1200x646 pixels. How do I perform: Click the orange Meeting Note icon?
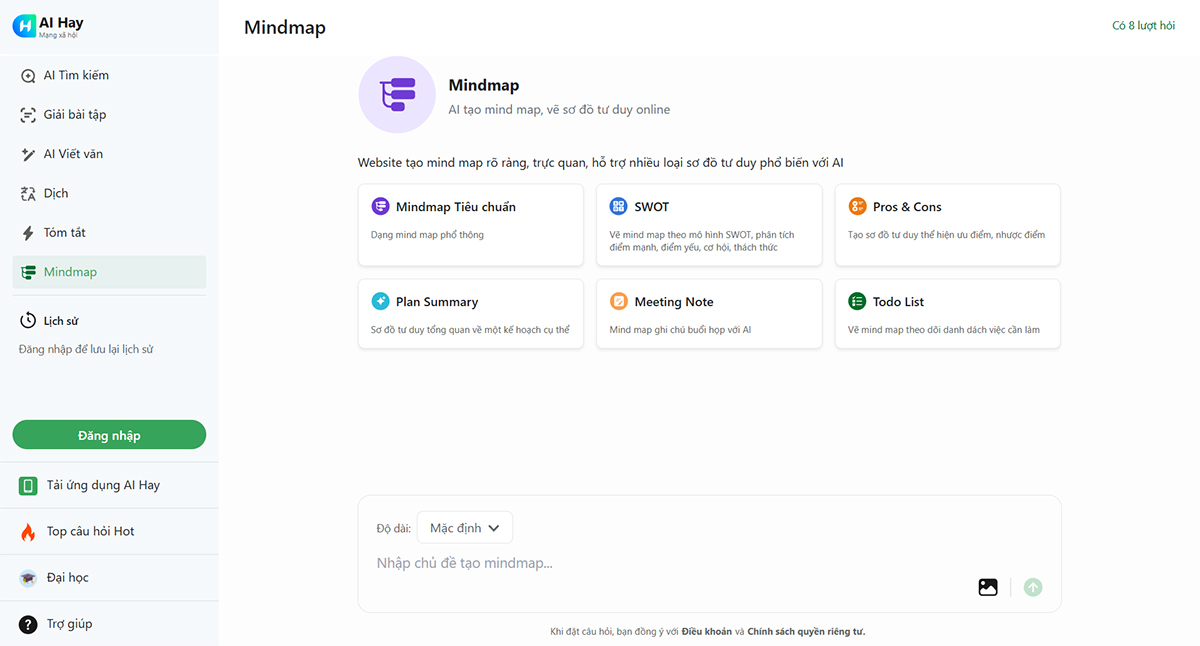tap(619, 301)
